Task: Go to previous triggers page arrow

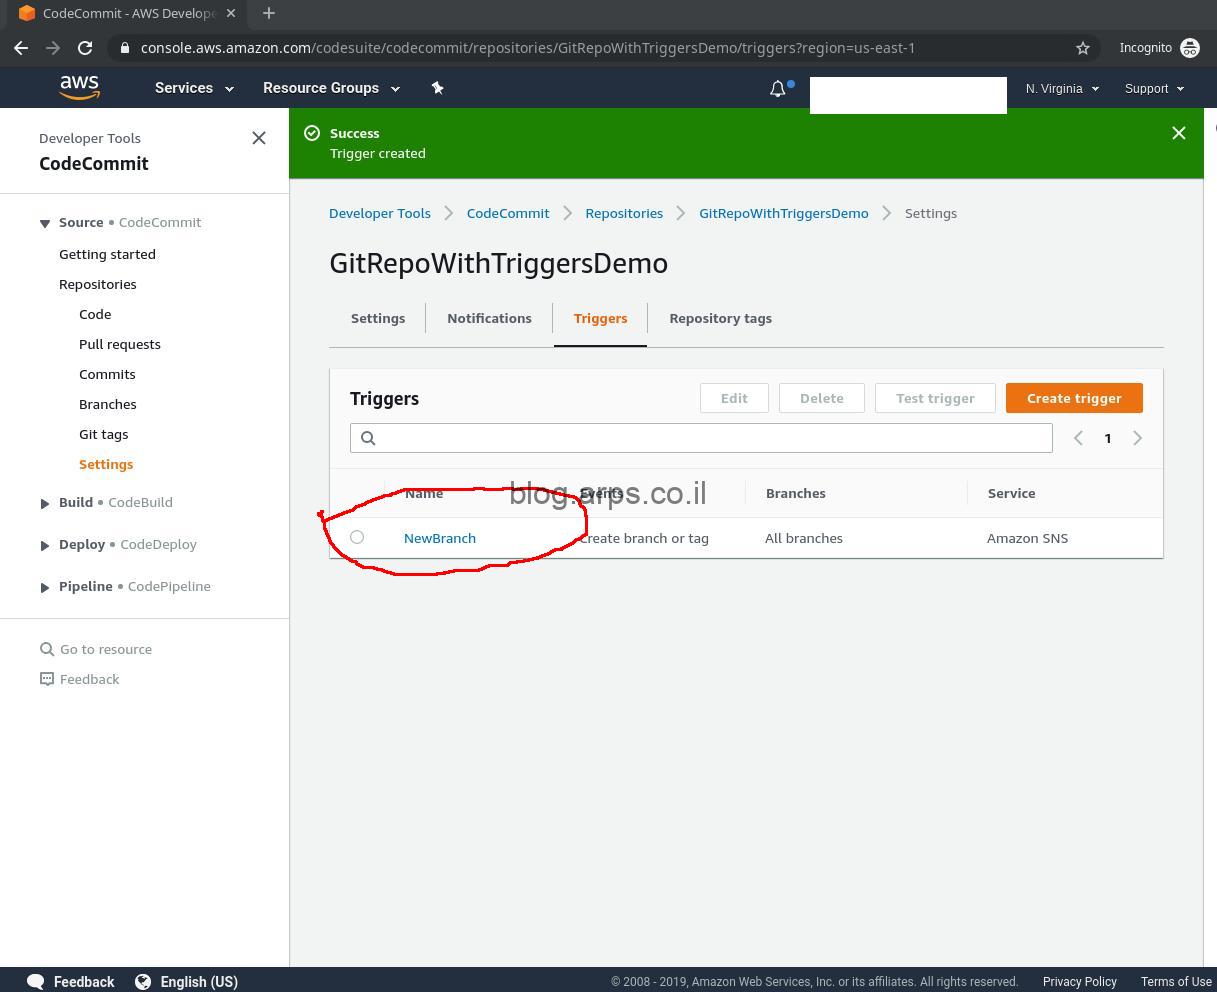Action: [1078, 438]
